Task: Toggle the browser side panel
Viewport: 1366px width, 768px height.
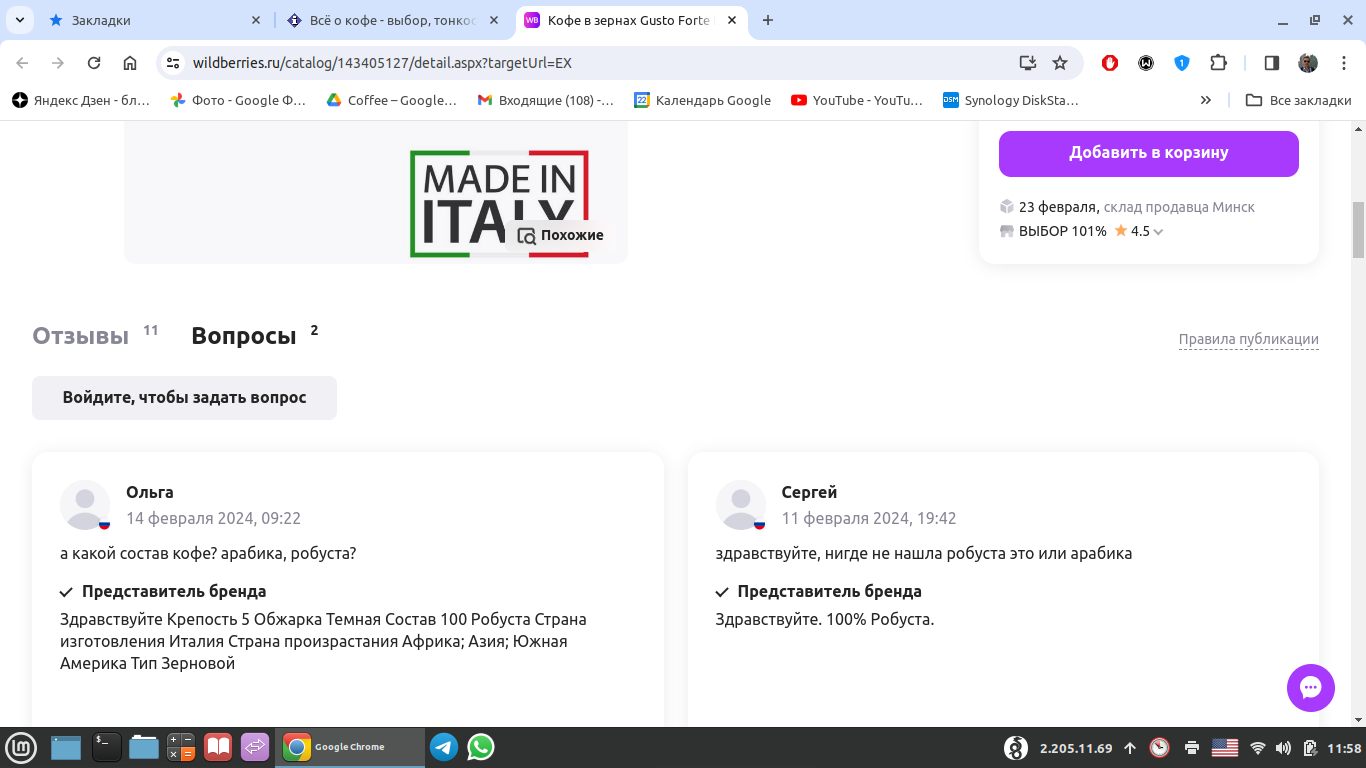Action: point(1272,63)
